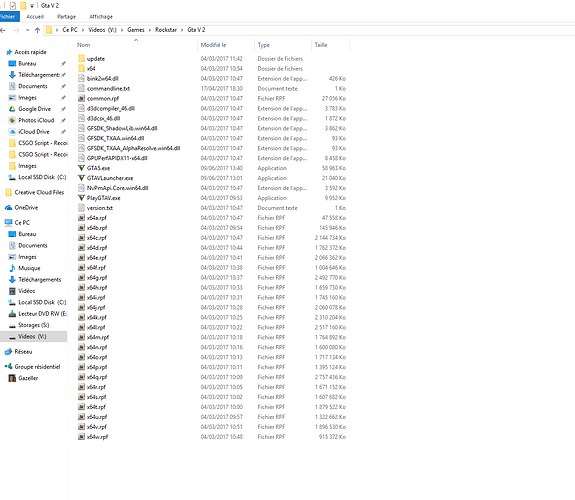
Task: Open Photos iCloud quick access item
Action: click(x=36, y=120)
